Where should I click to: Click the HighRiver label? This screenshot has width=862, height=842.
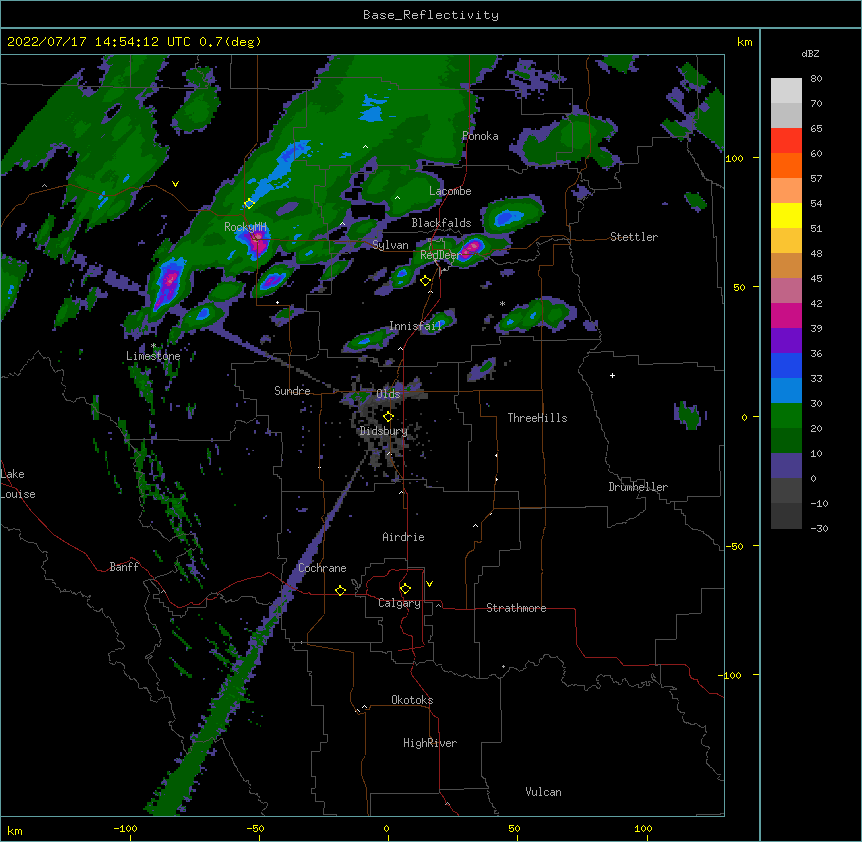[430, 743]
